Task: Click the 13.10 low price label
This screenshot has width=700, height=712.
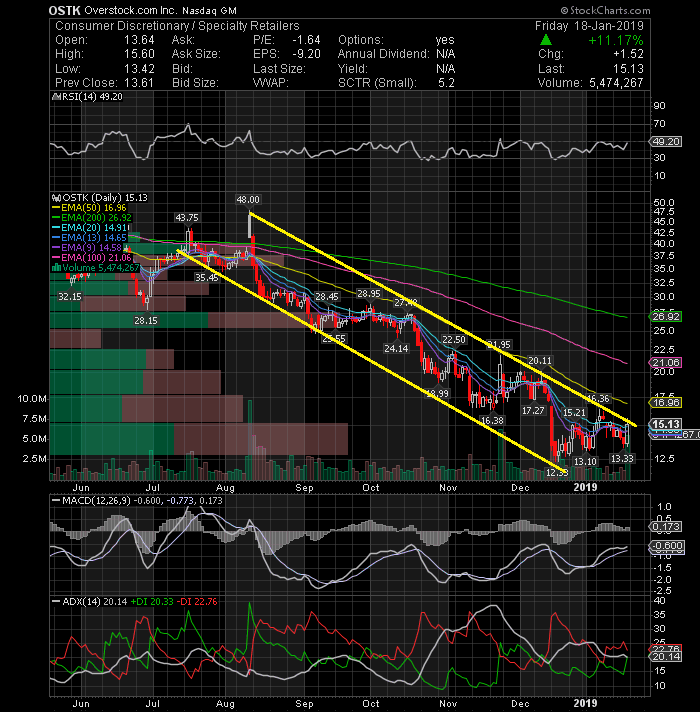Action: [585, 461]
